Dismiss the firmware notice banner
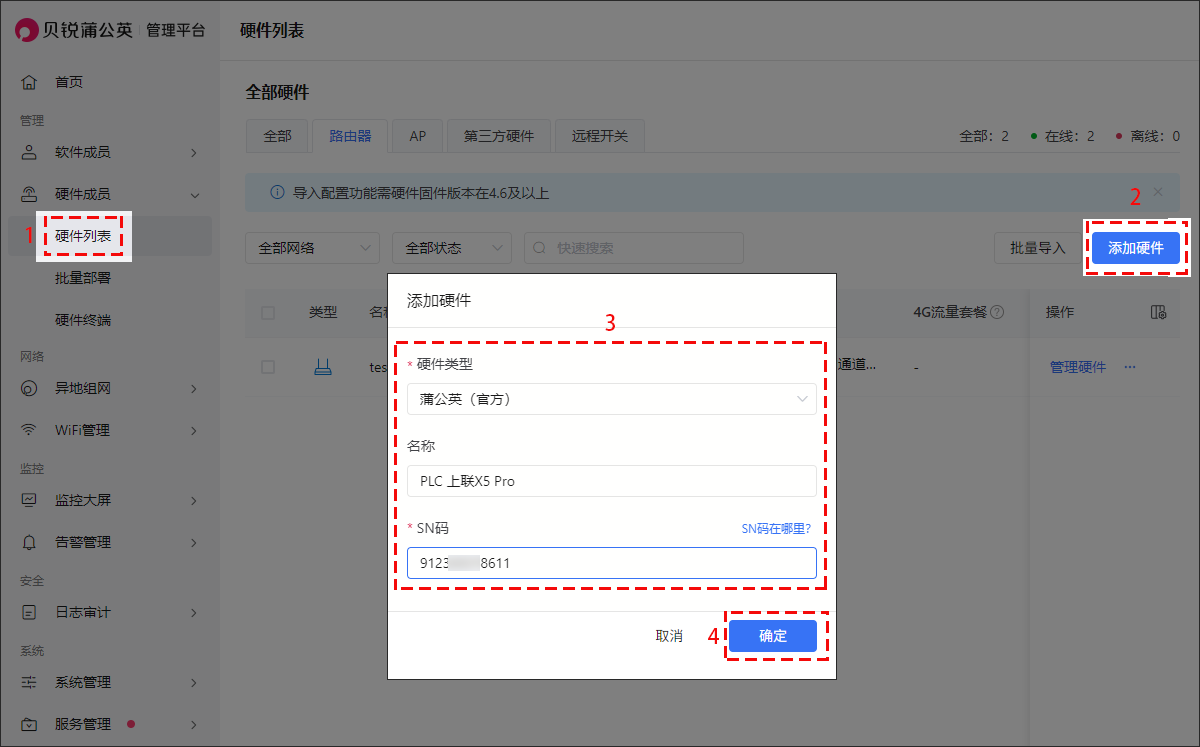The image size is (1200, 747). 1158,191
